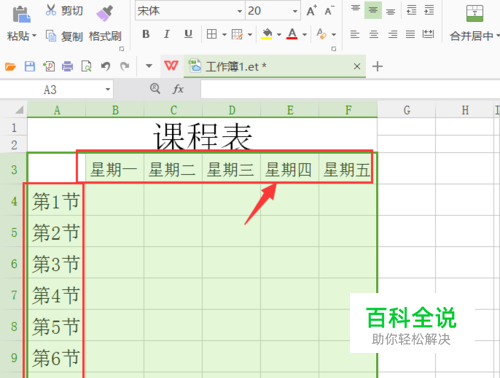The image size is (500, 378).
Task: Increase indent icon
Action: click(x=429, y=10)
